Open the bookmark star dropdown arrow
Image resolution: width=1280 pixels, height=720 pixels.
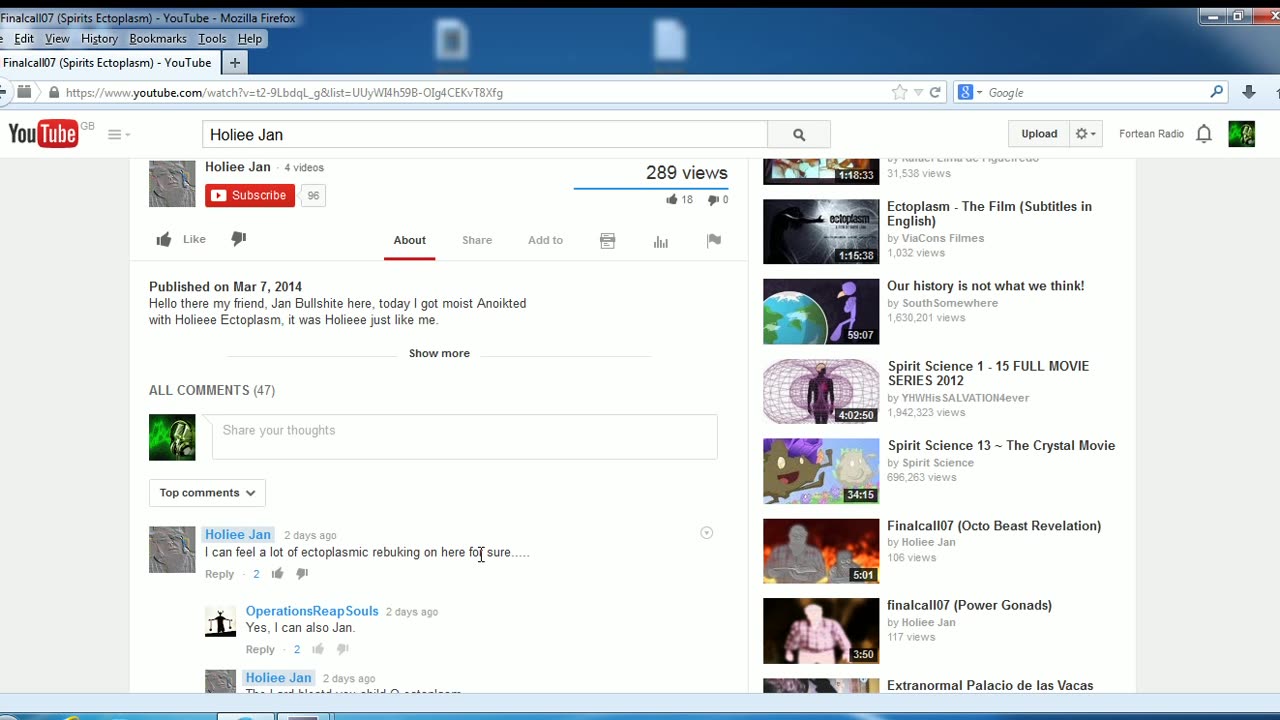(x=918, y=92)
